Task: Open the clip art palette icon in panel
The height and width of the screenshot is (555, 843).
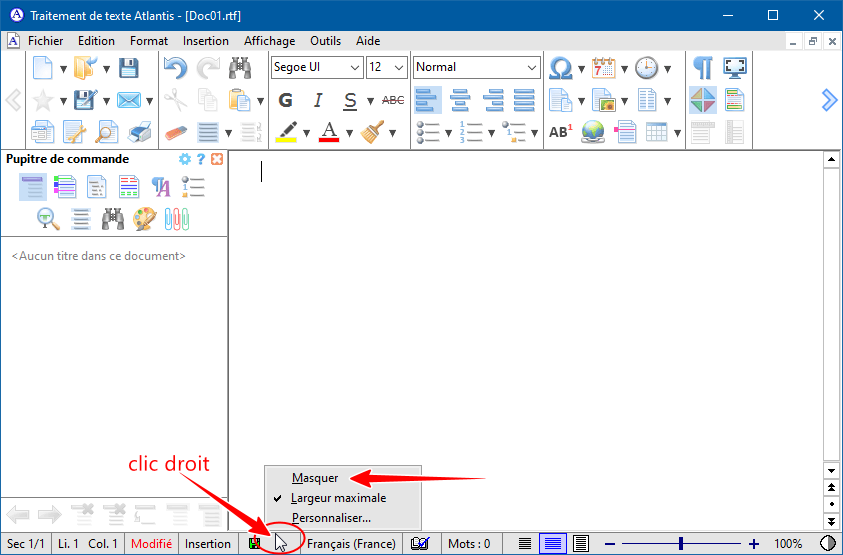Action: pyautogui.click(x=145, y=219)
